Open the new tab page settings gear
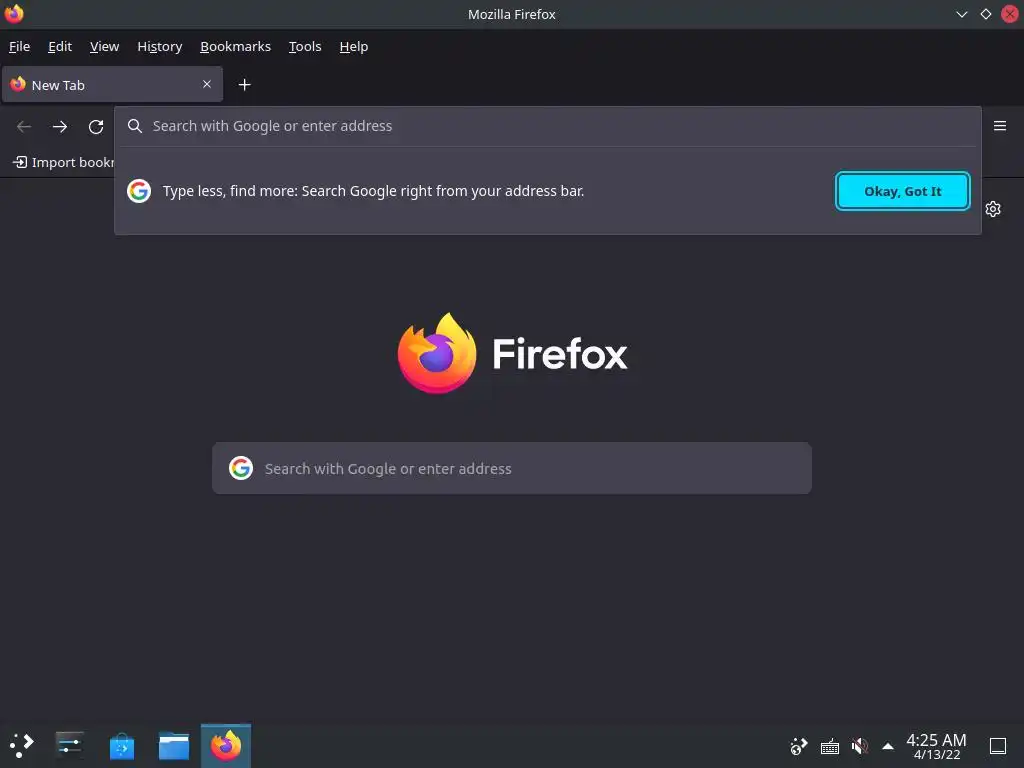The width and height of the screenshot is (1024, 768). 993,209
